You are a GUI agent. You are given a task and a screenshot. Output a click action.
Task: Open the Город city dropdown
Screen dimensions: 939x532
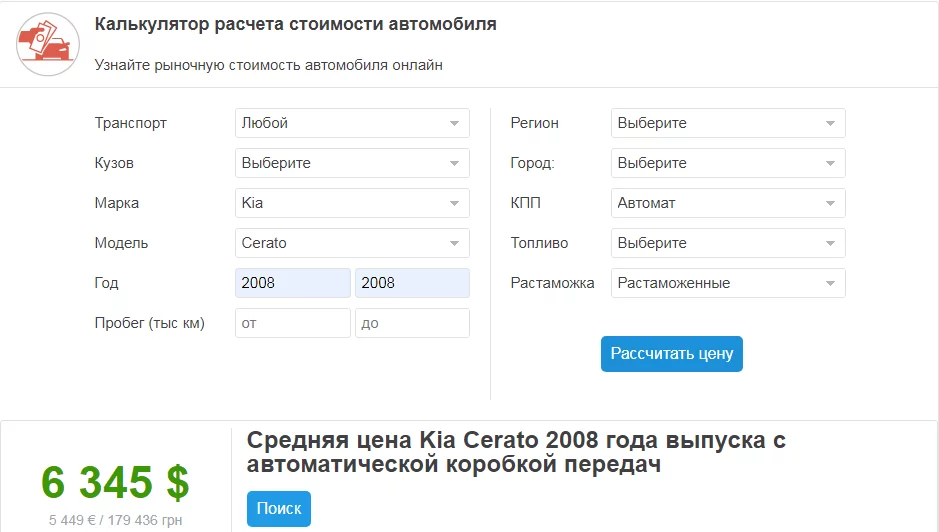click(x=728, y=163)
